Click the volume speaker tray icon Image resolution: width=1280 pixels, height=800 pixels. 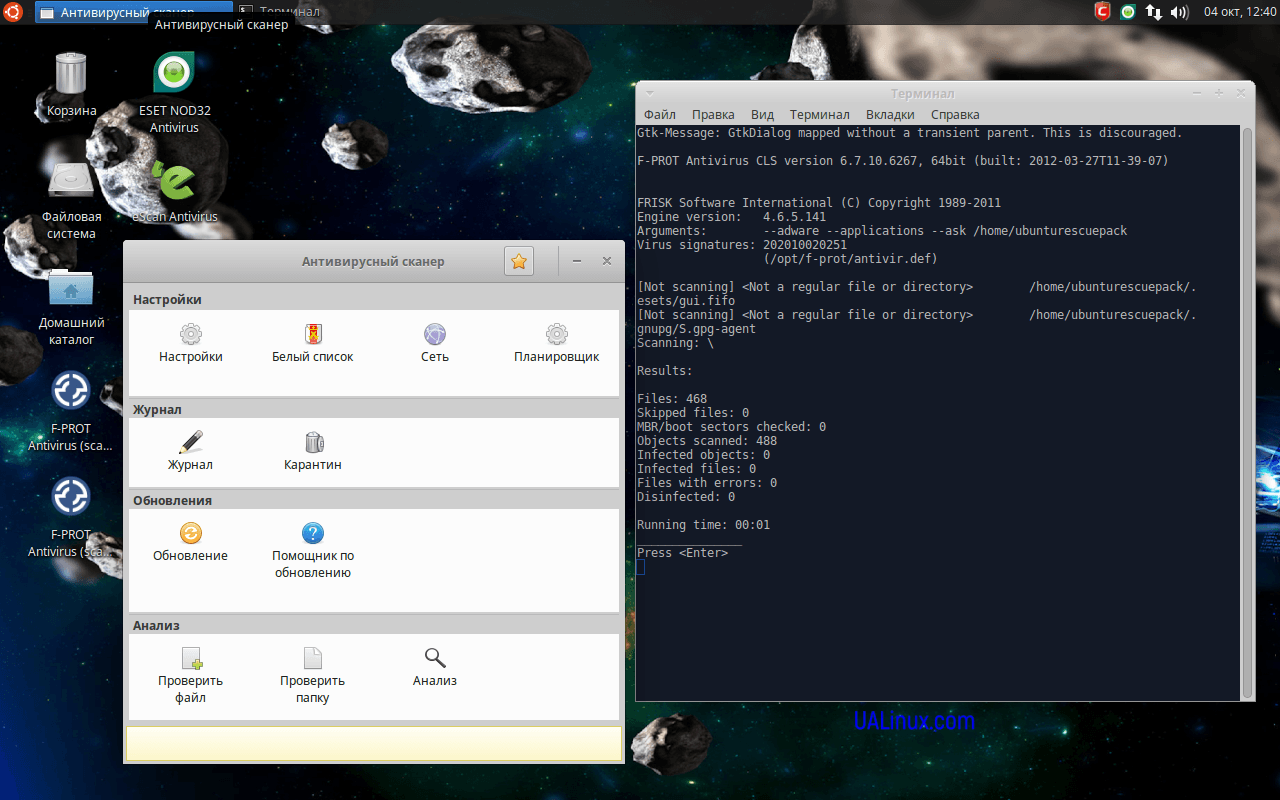tap(1179, 12)
